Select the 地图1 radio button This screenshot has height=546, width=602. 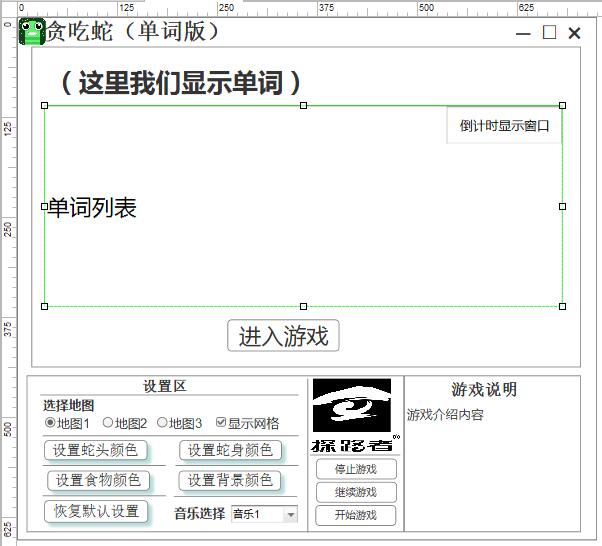(50, 423)
